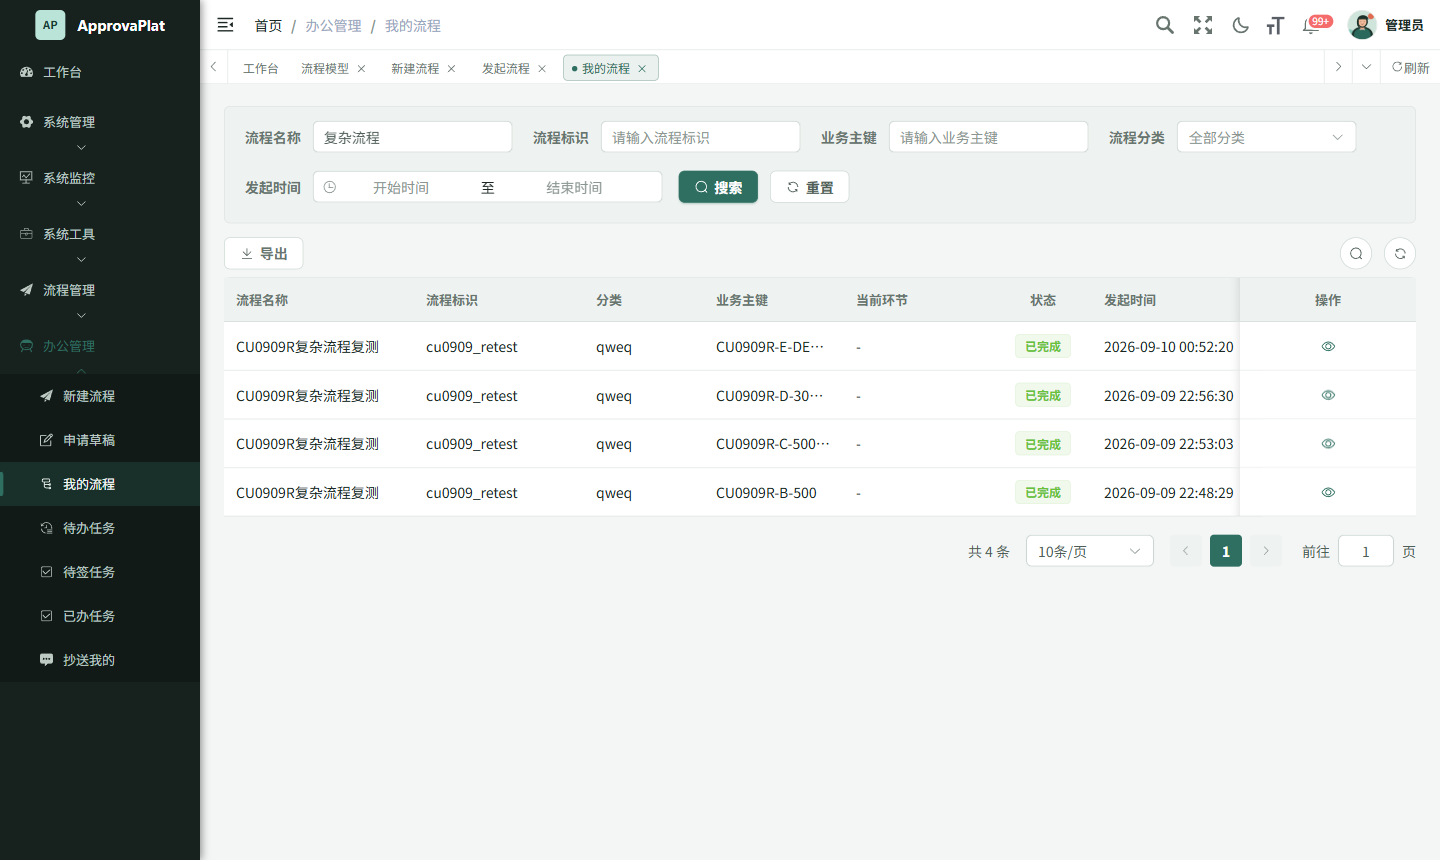Click the 业务主键 input field
The image size is (1440, 860).
(x=988, y=137)
